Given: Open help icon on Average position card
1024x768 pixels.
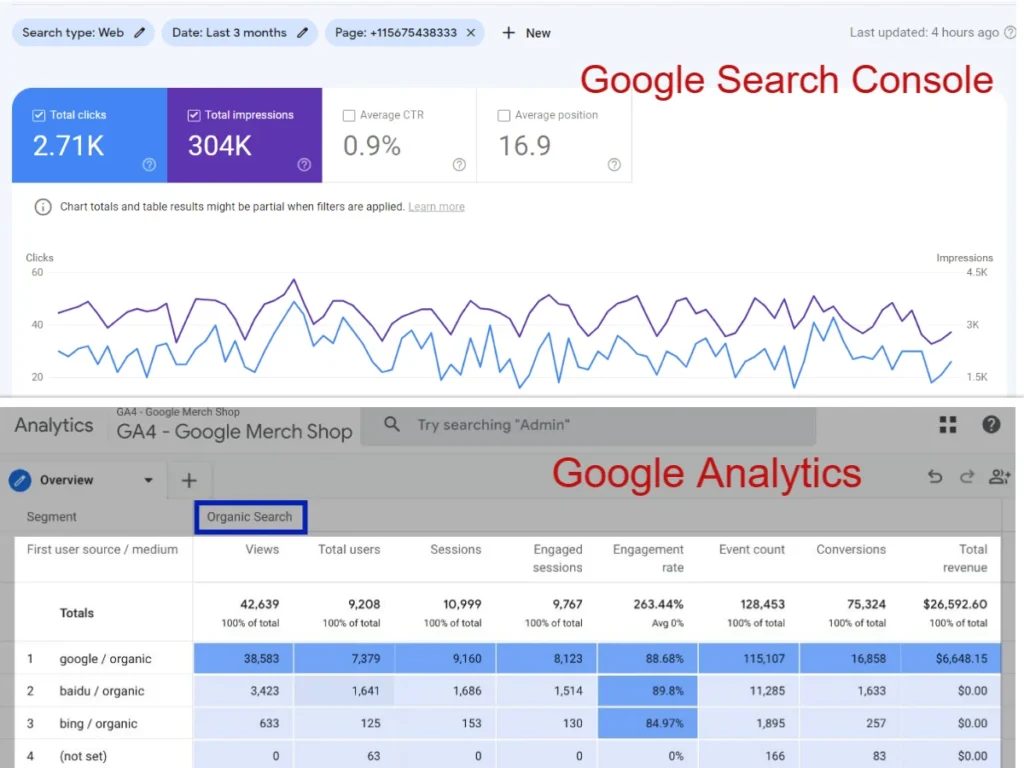Looking at the screenshot, I should pyautogui.click(x=614, y=165).
